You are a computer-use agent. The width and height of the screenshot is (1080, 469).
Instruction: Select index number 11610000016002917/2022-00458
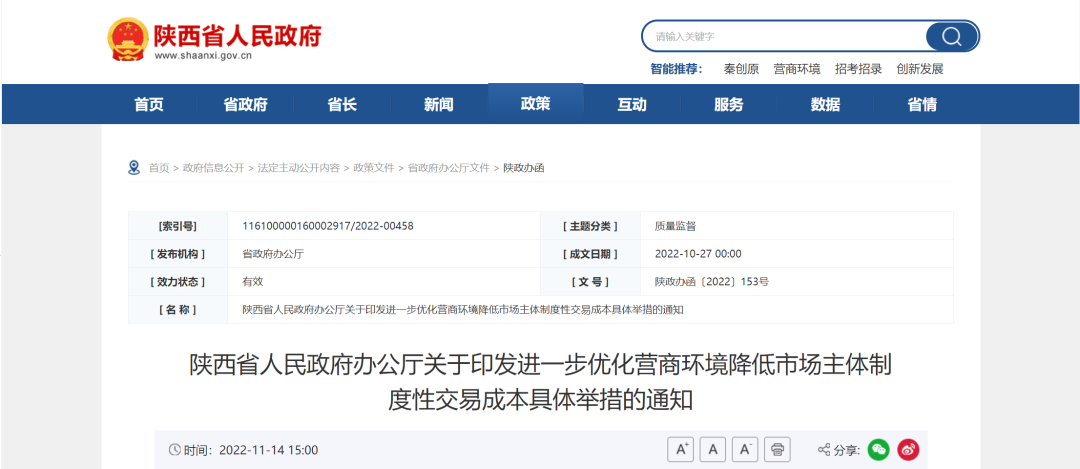coord(328,225)
